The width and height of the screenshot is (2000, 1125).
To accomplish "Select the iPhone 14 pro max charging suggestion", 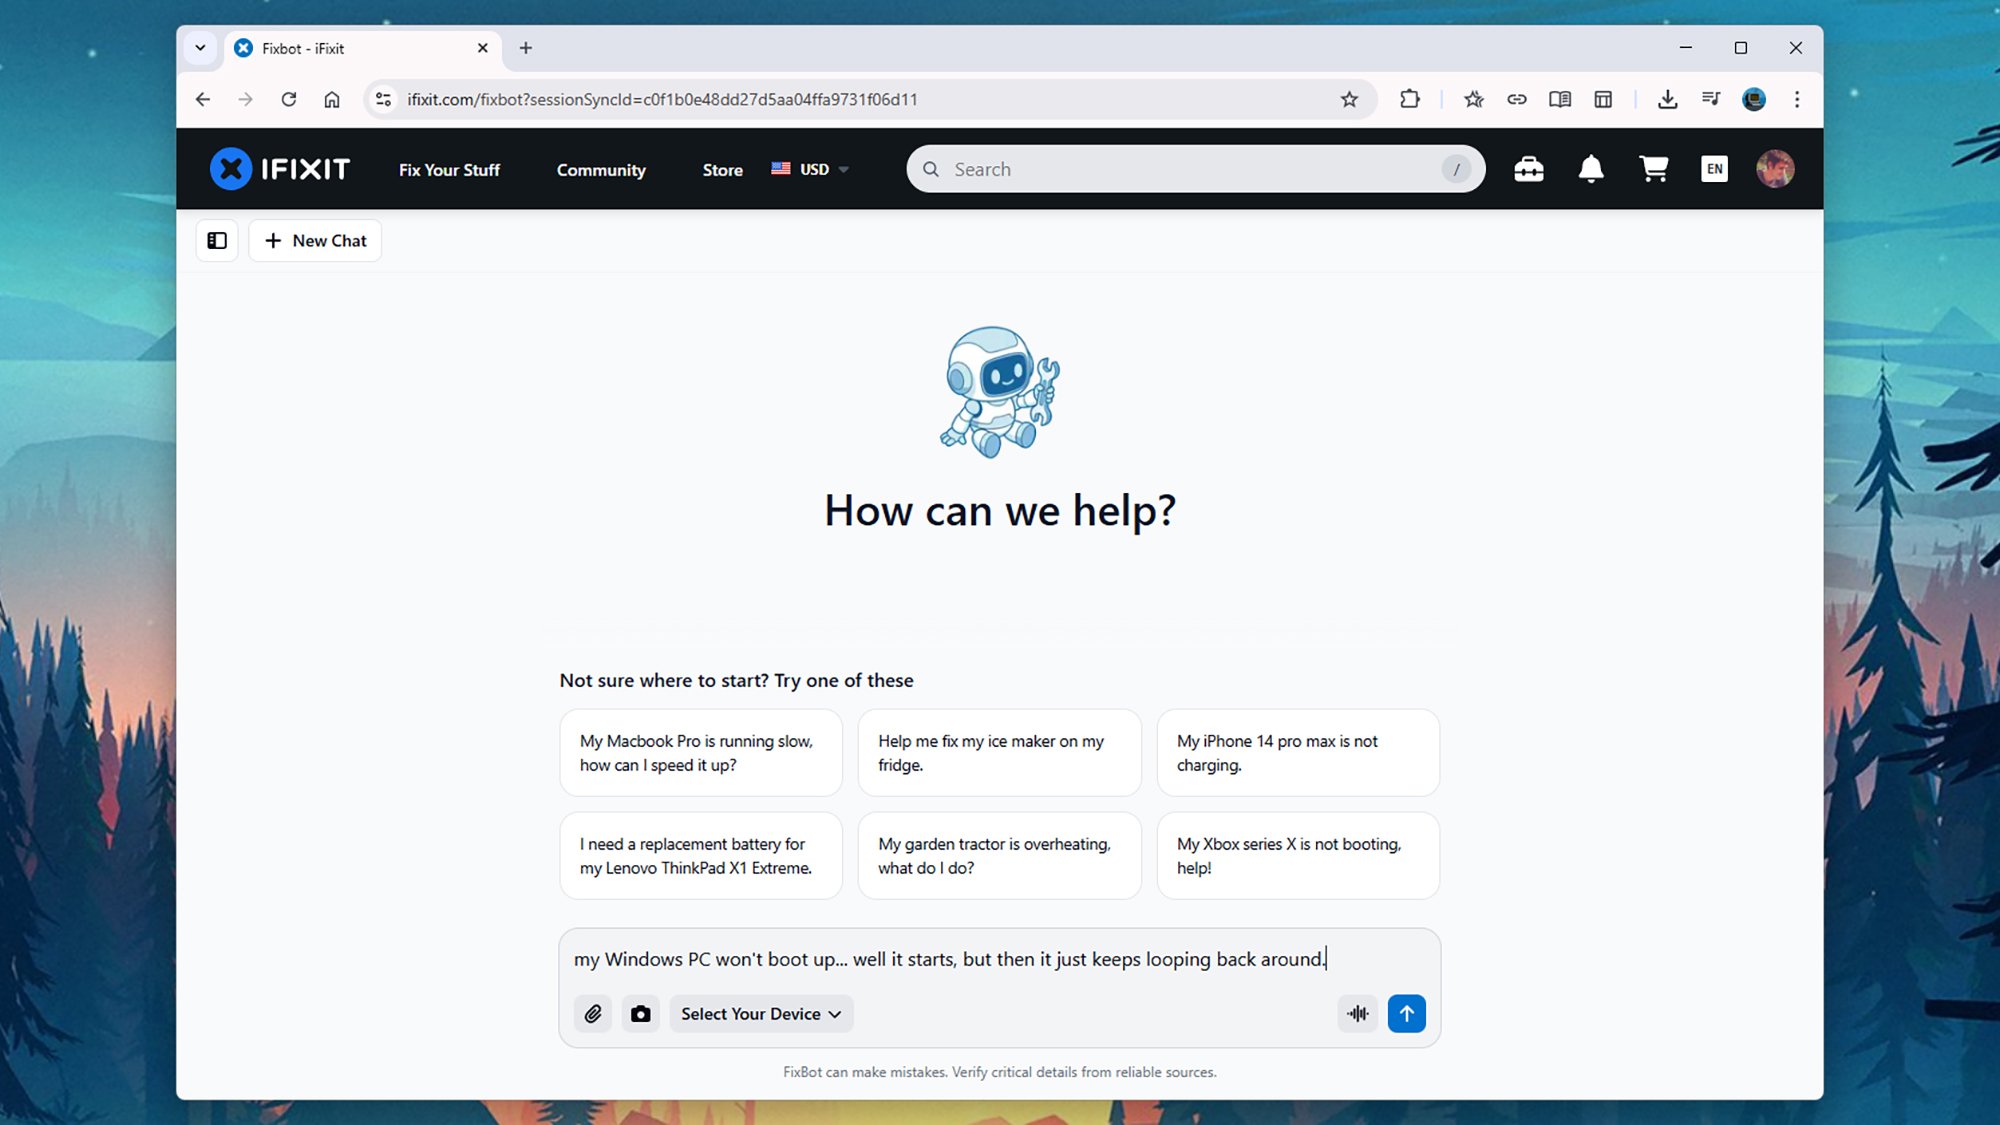I will [1297, 752].
